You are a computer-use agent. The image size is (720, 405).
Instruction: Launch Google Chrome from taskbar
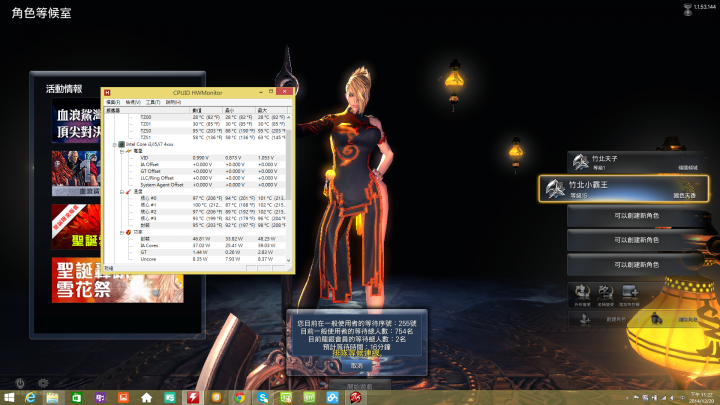pyautogui.click(x=239, y=398)
